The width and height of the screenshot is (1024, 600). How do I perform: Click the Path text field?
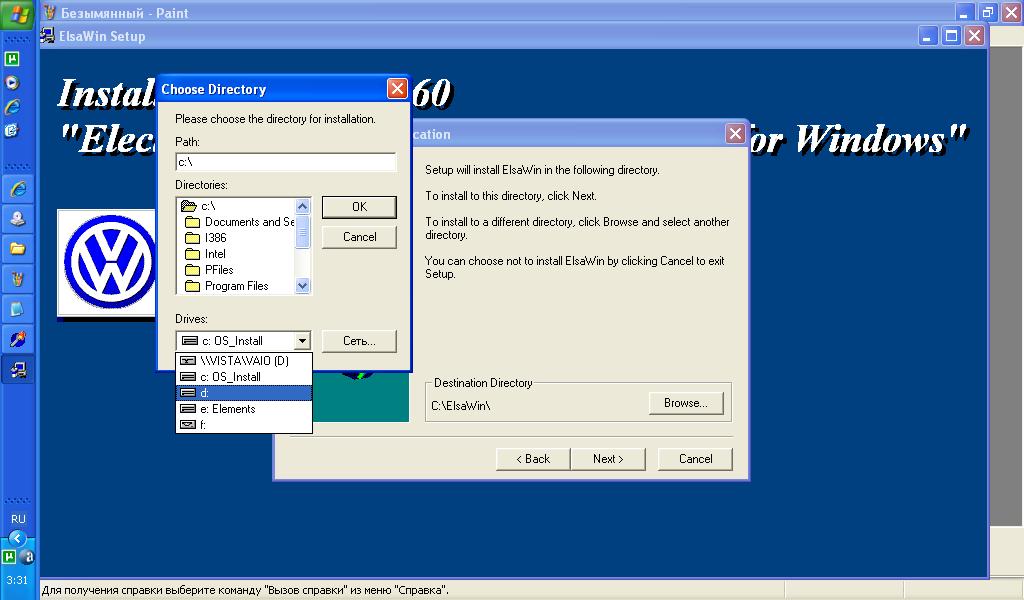click(285, 162)
